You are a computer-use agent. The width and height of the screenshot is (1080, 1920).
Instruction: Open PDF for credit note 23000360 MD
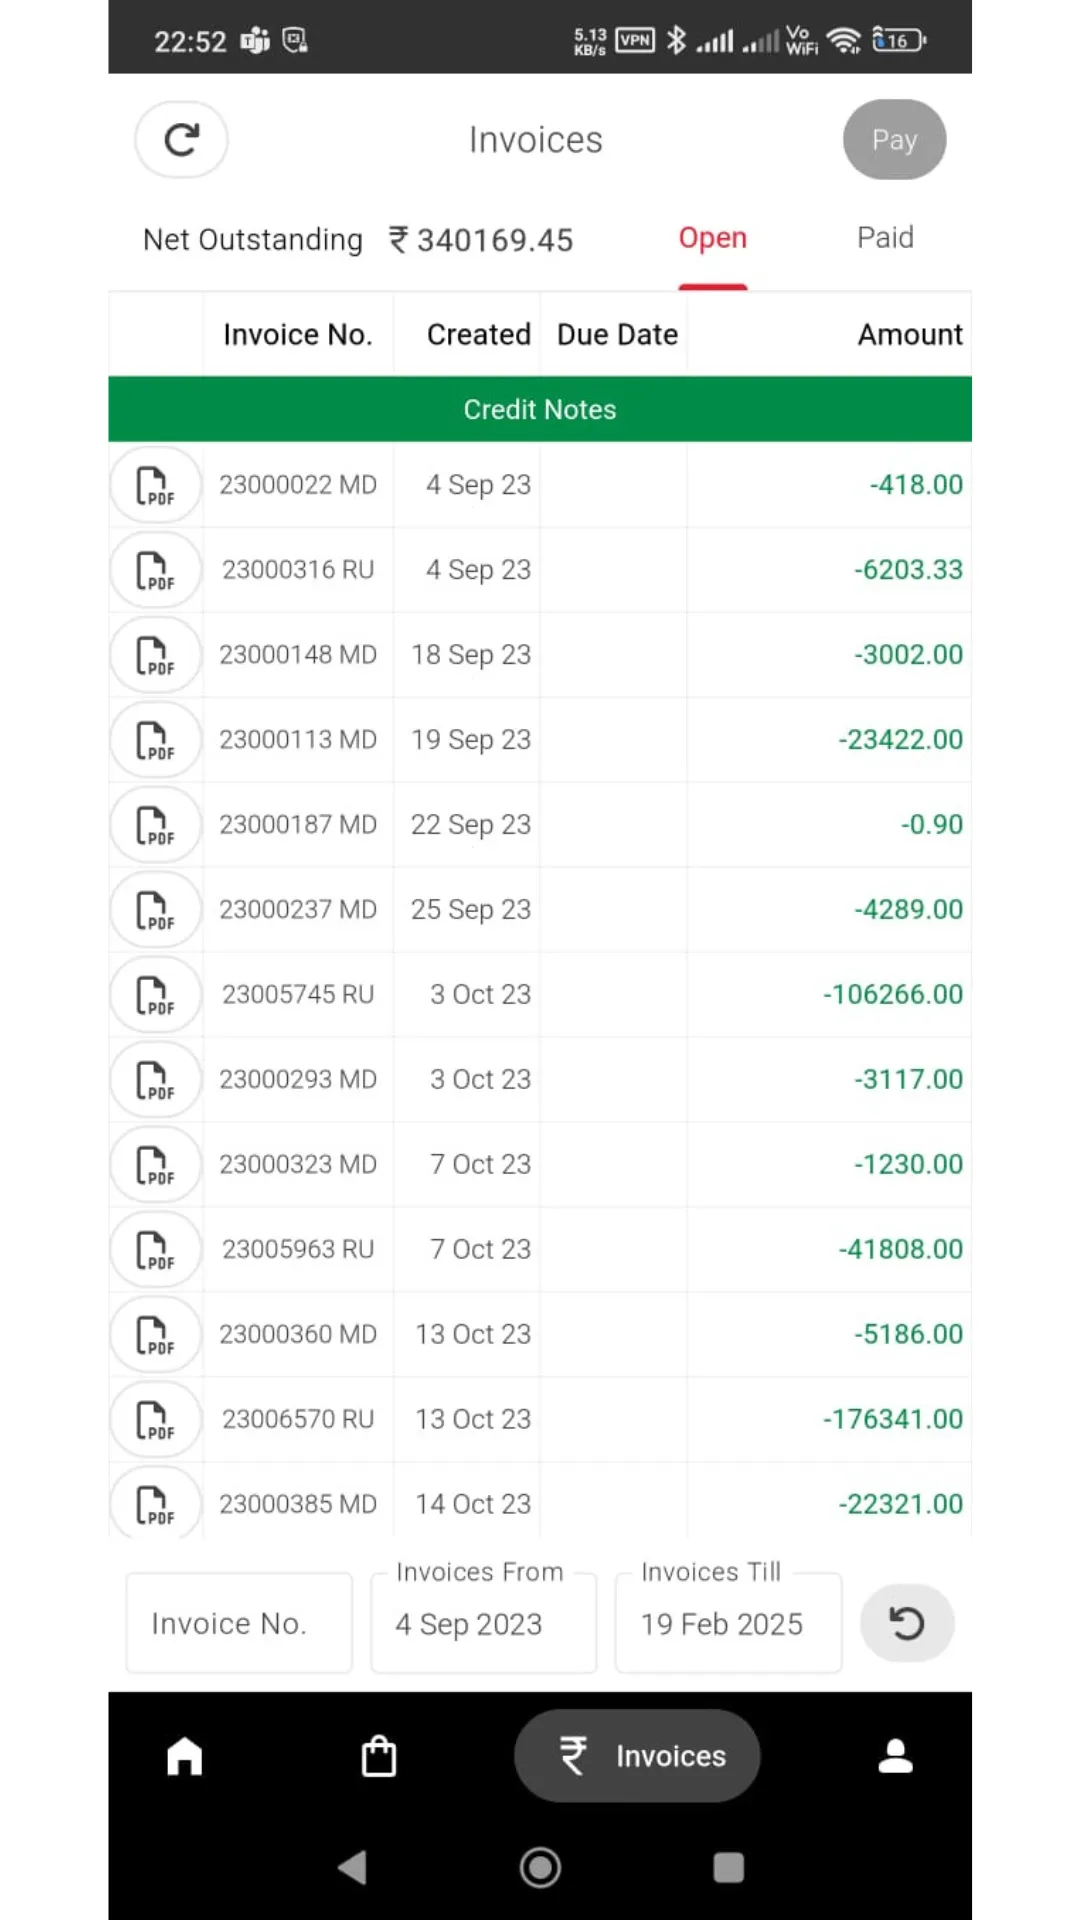point(155,1335)
